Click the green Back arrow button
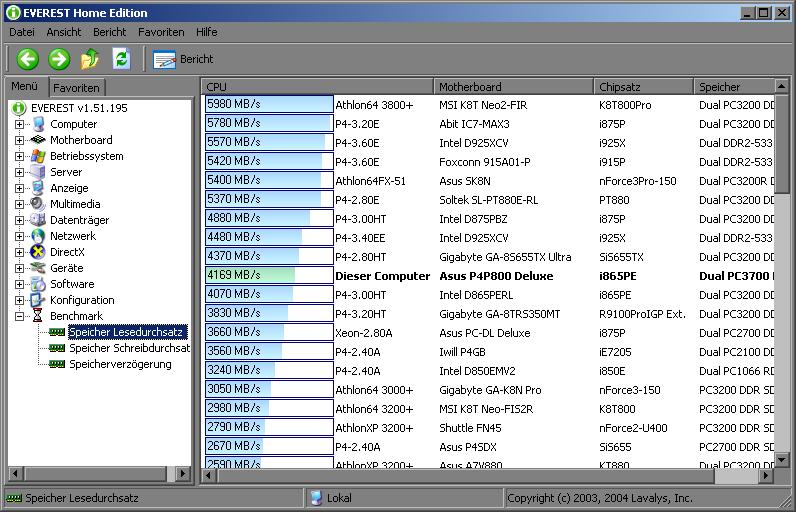 [x=27, y=59]
